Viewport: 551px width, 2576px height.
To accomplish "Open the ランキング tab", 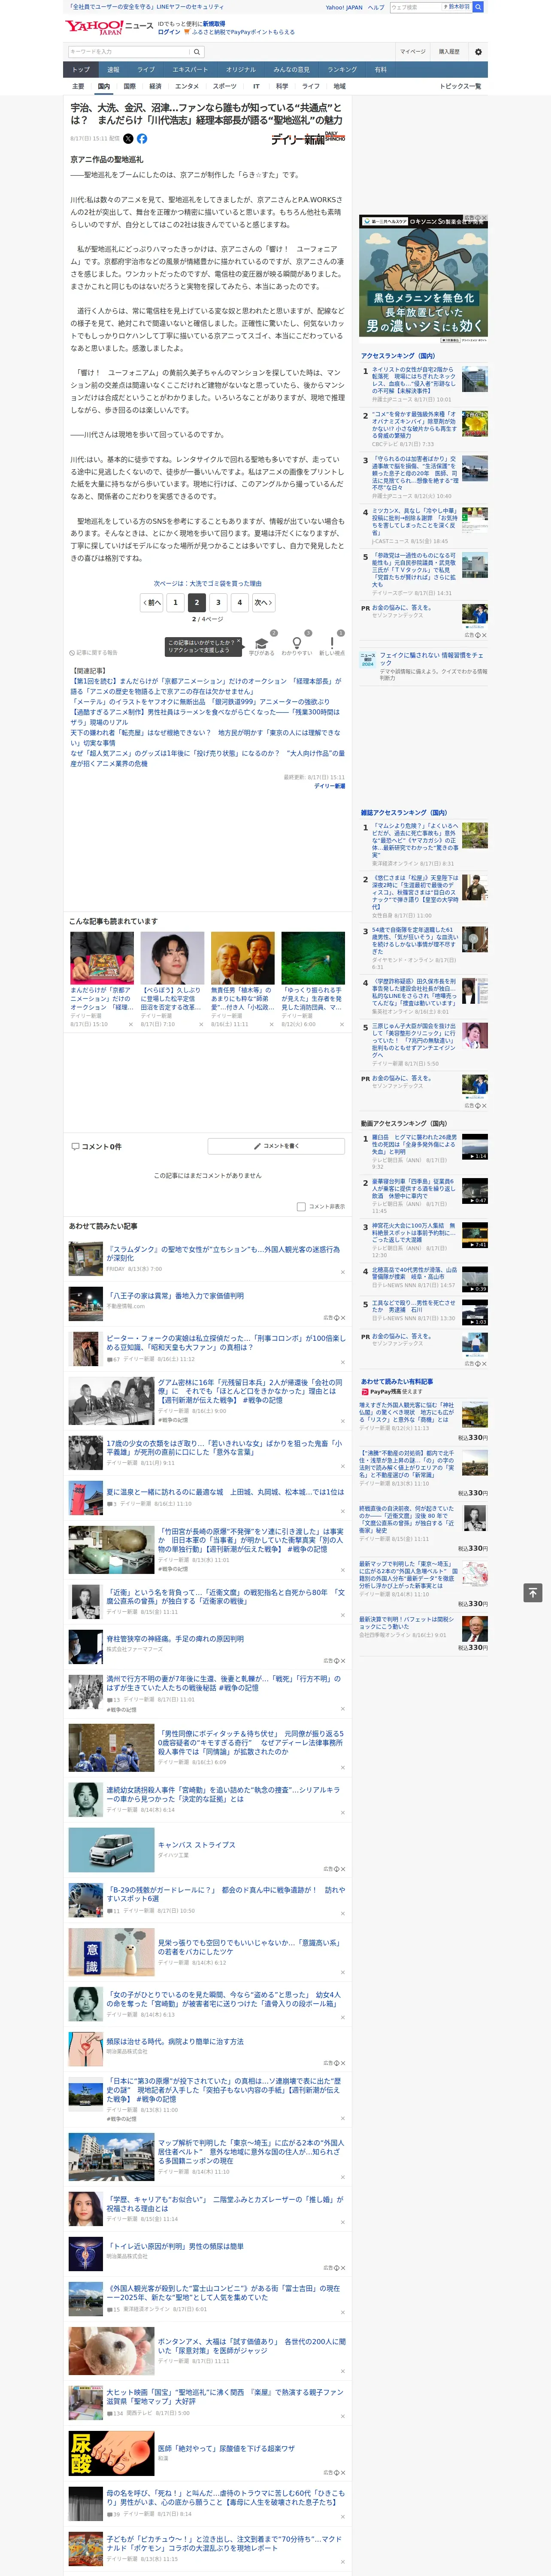I will [342, 70].
